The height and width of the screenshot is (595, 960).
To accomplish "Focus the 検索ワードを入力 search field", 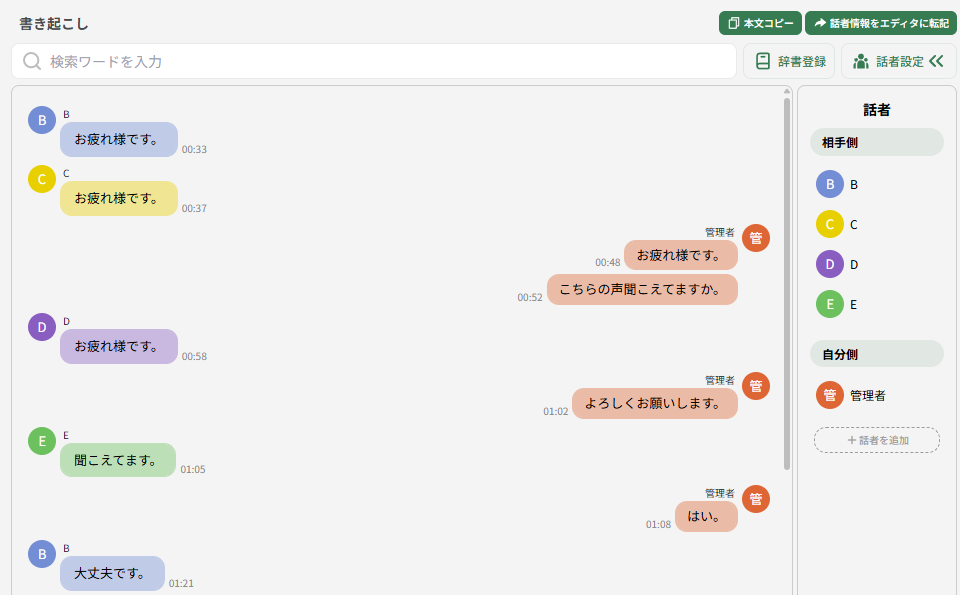I will point(373,61).
